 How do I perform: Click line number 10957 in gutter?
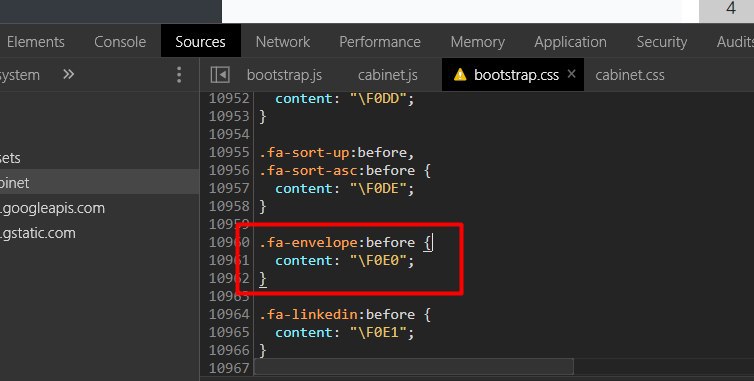[229, 188]
